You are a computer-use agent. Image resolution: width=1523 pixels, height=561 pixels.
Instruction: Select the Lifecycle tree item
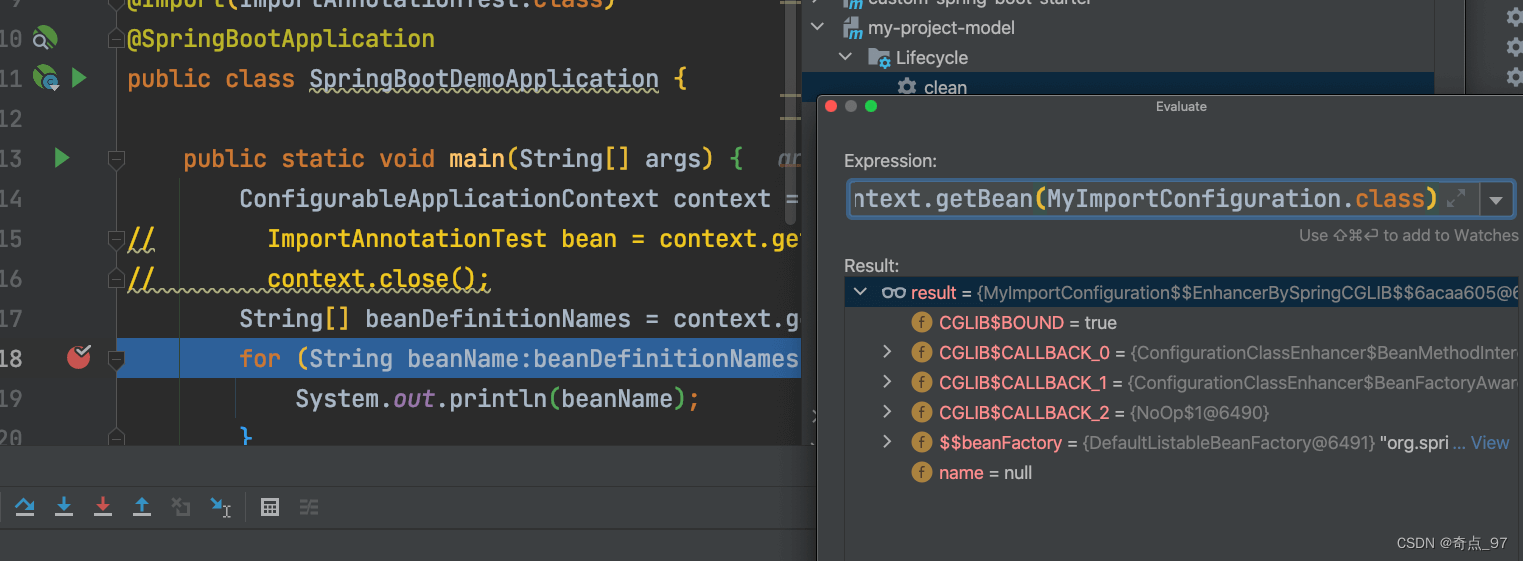coord(931,58)
